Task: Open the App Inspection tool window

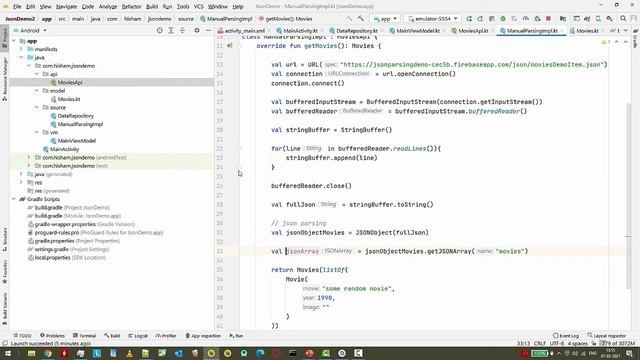Action: pyautogui.click(x=203, y=336)
